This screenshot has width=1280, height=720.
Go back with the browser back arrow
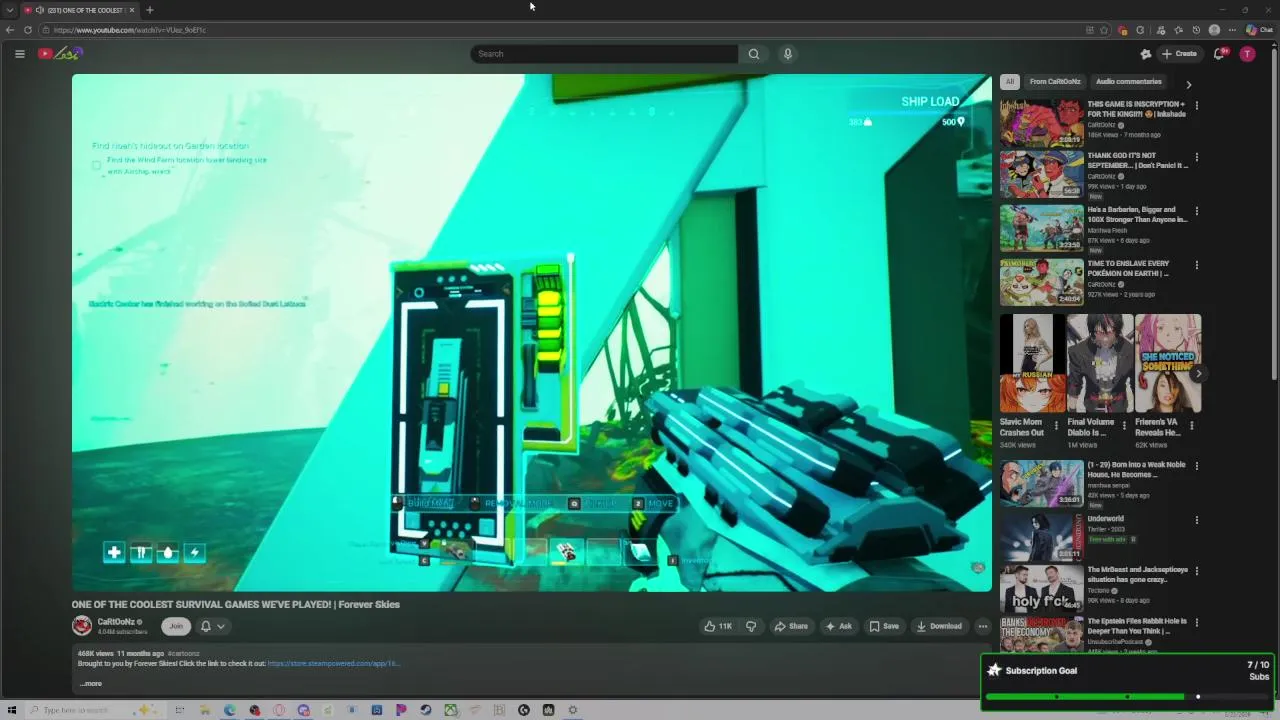click(10, 30)
